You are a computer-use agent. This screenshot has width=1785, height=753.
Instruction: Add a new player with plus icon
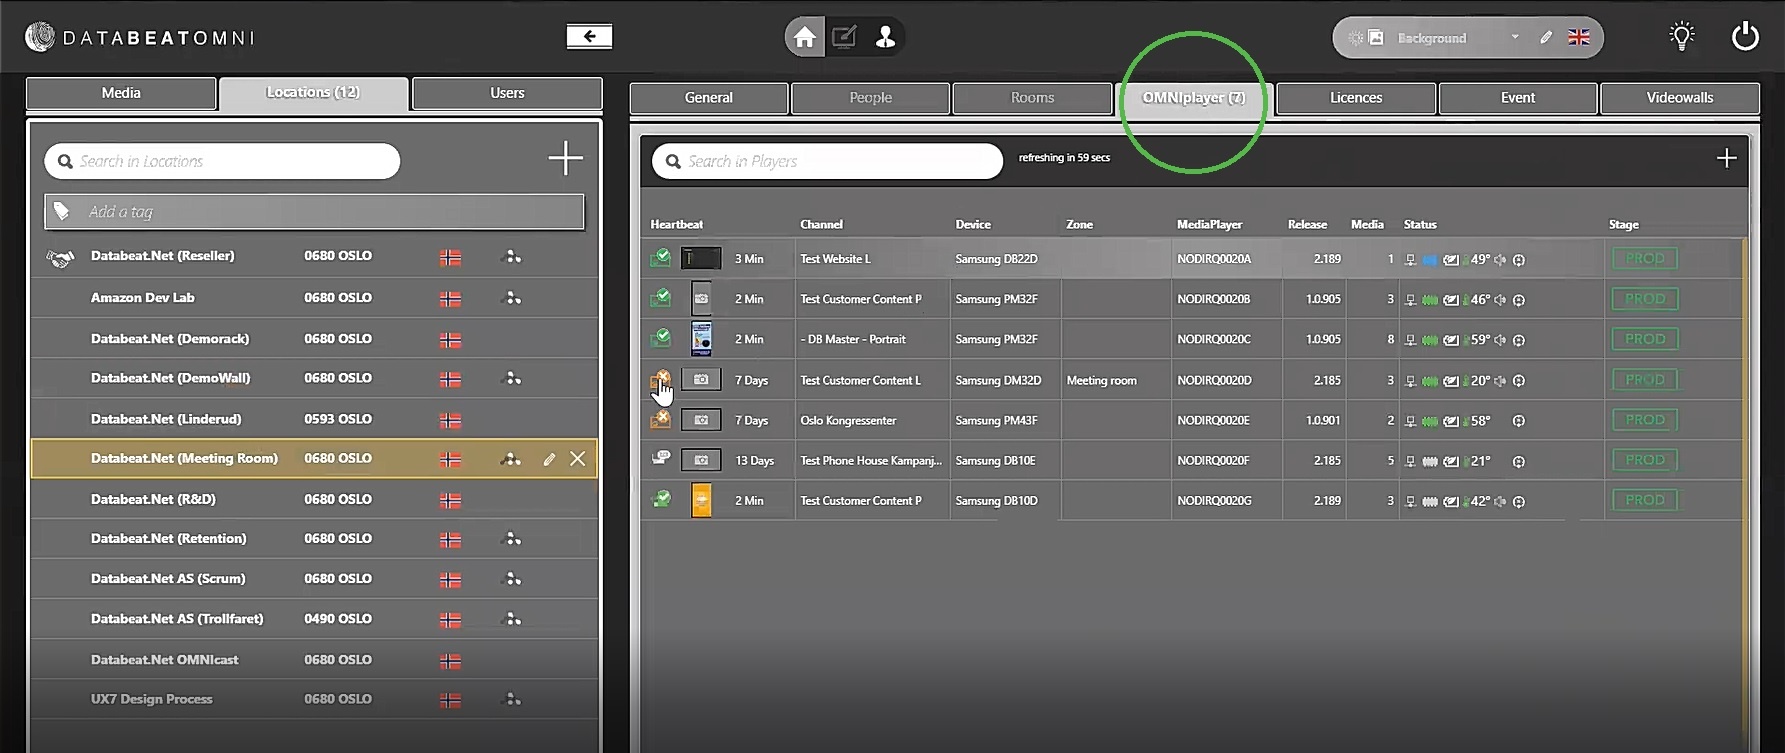[x=1726, y=158]
